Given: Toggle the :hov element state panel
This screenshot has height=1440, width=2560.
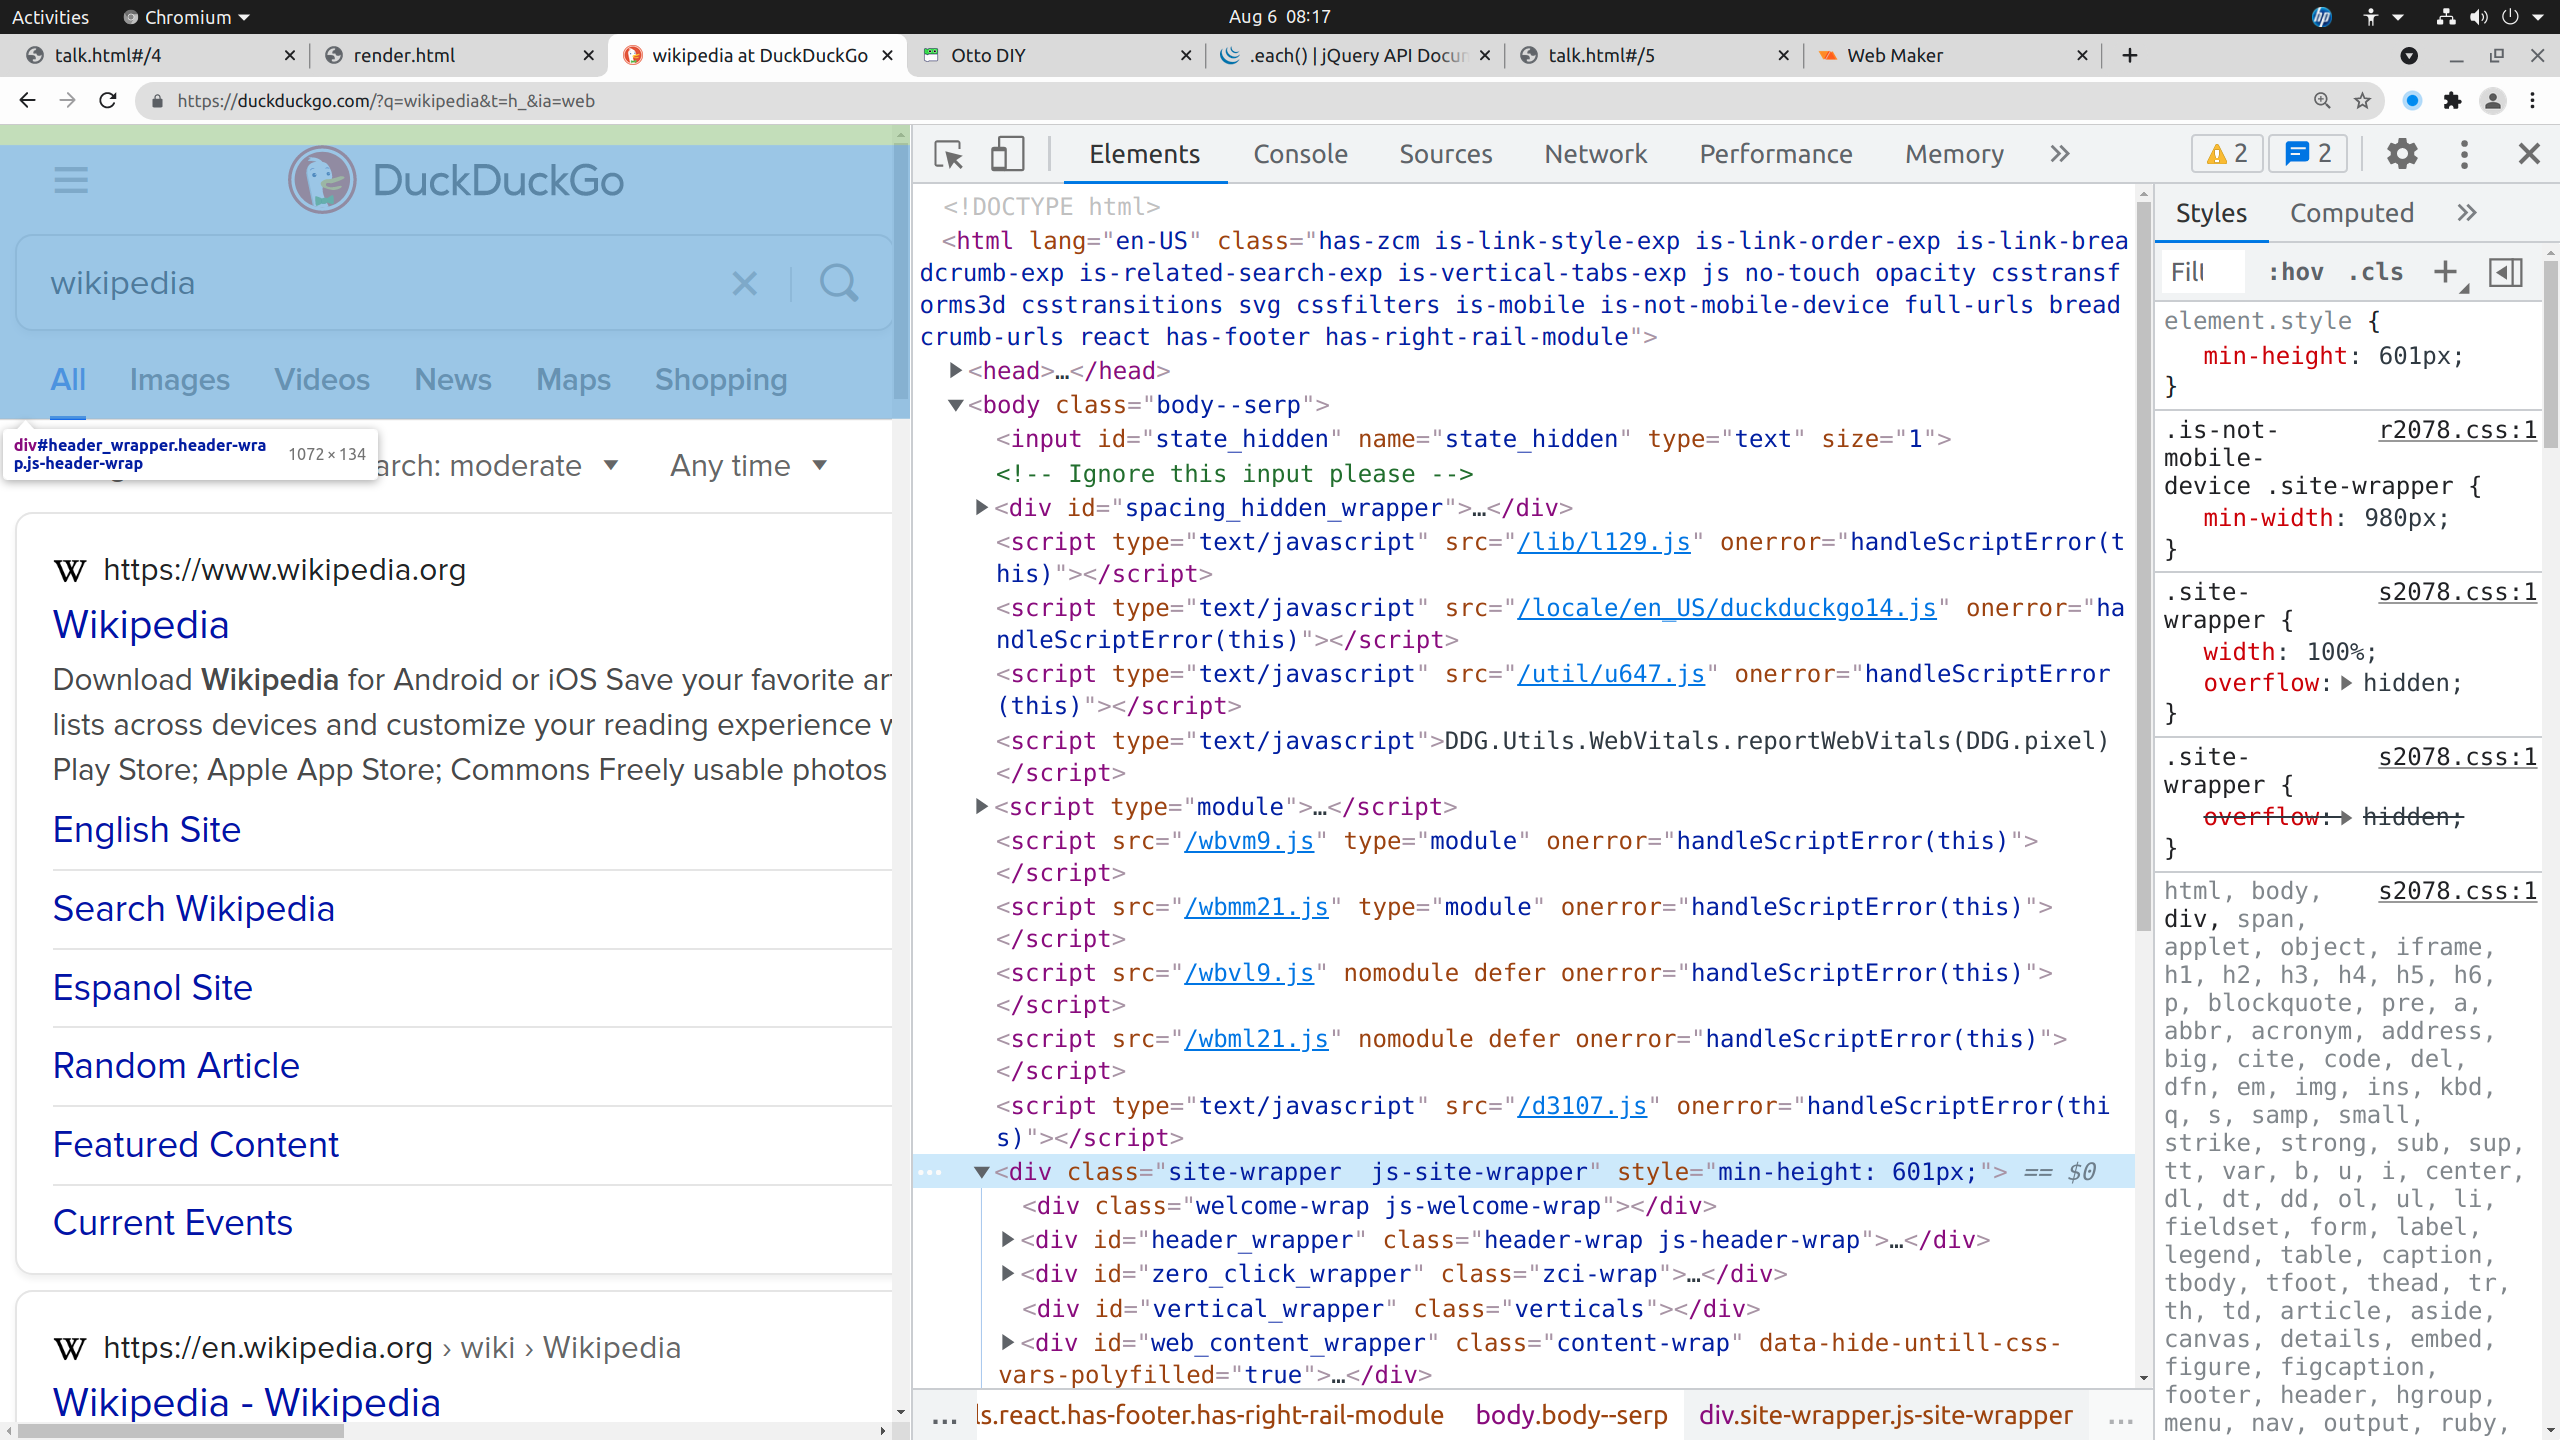Looking at the screenshot, I should (2295, 272).
